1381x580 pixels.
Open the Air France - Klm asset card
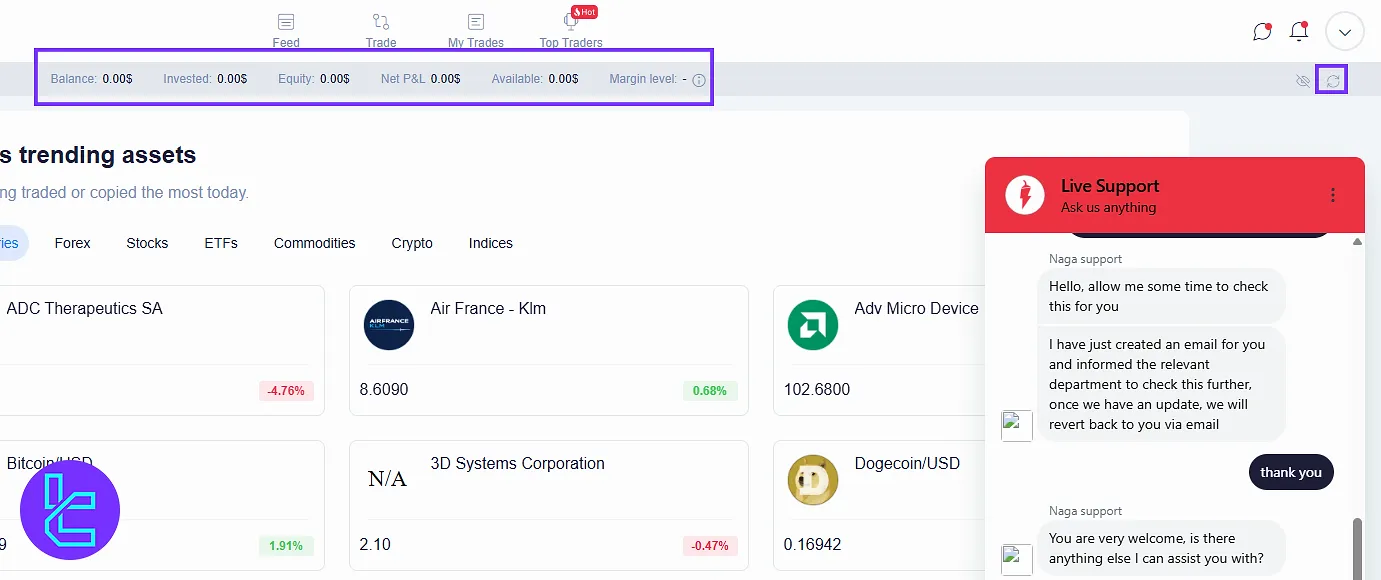(548, 350)
